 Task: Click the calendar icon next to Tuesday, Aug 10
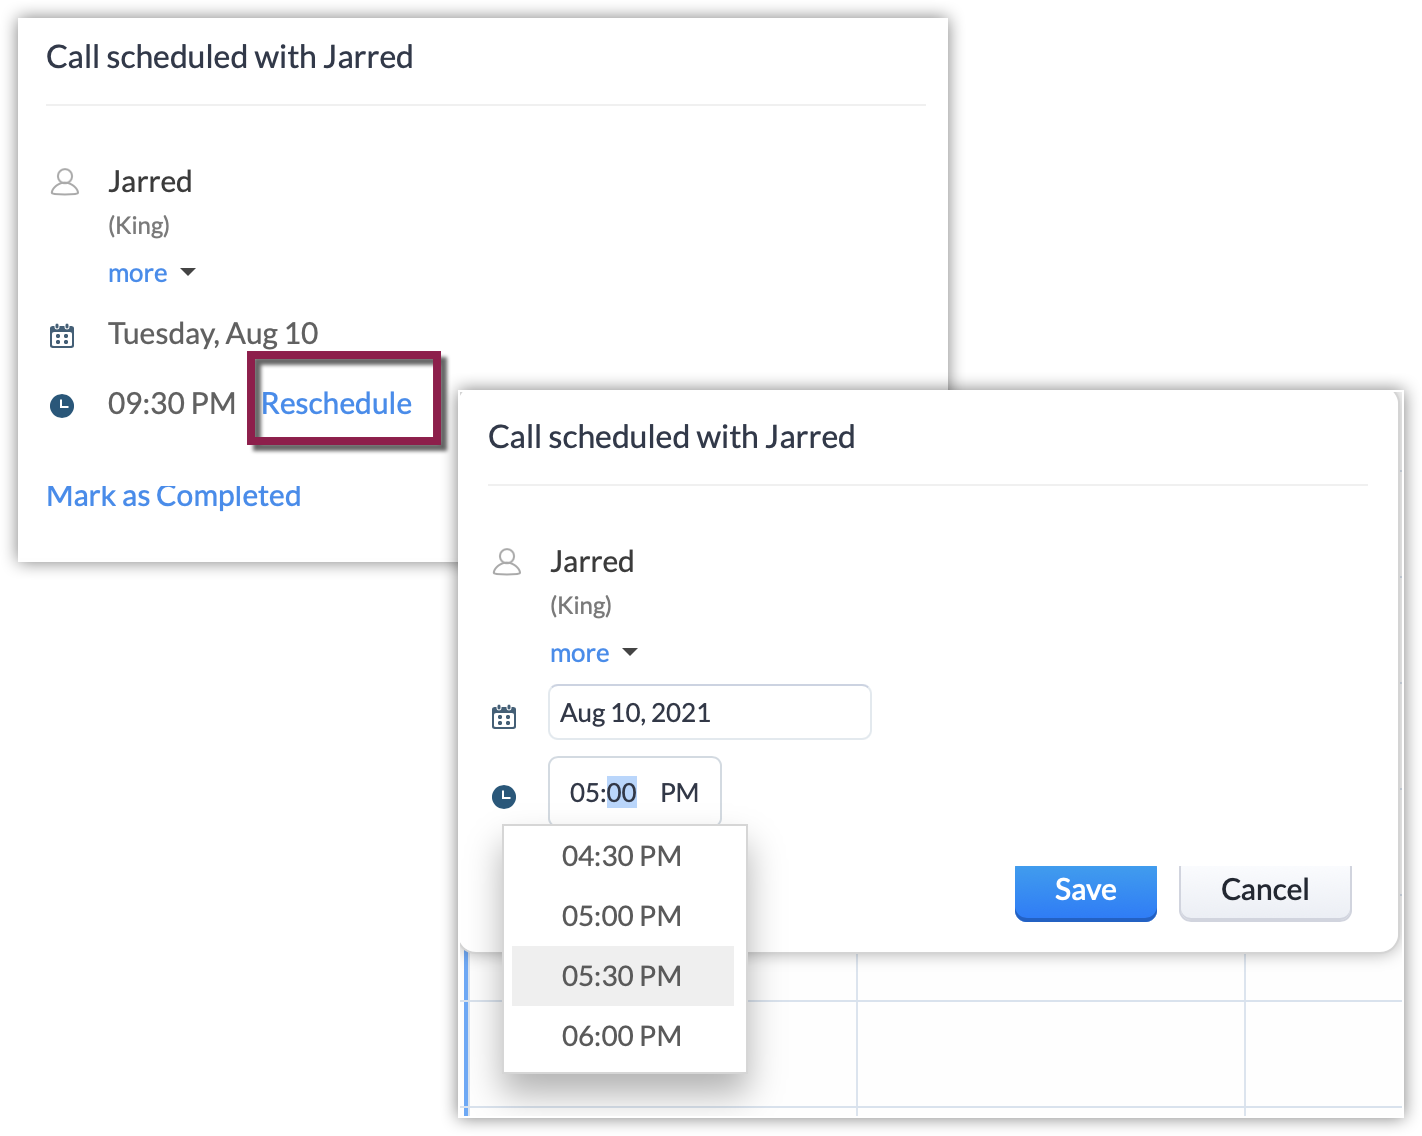(62, 336)
